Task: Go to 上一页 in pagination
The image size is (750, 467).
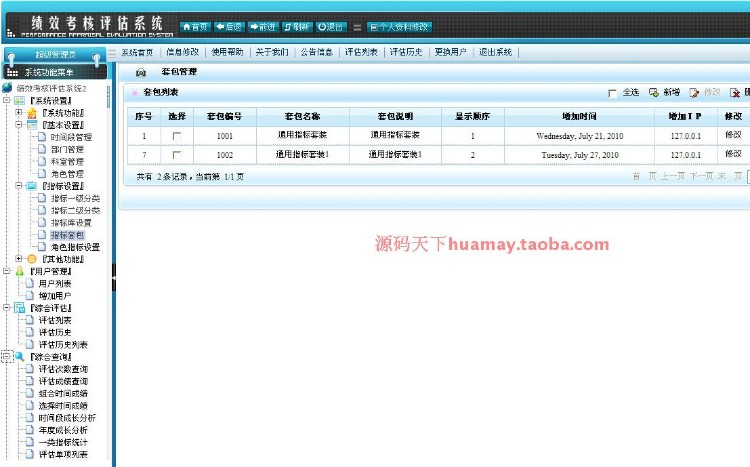Action: pos(673,176)
